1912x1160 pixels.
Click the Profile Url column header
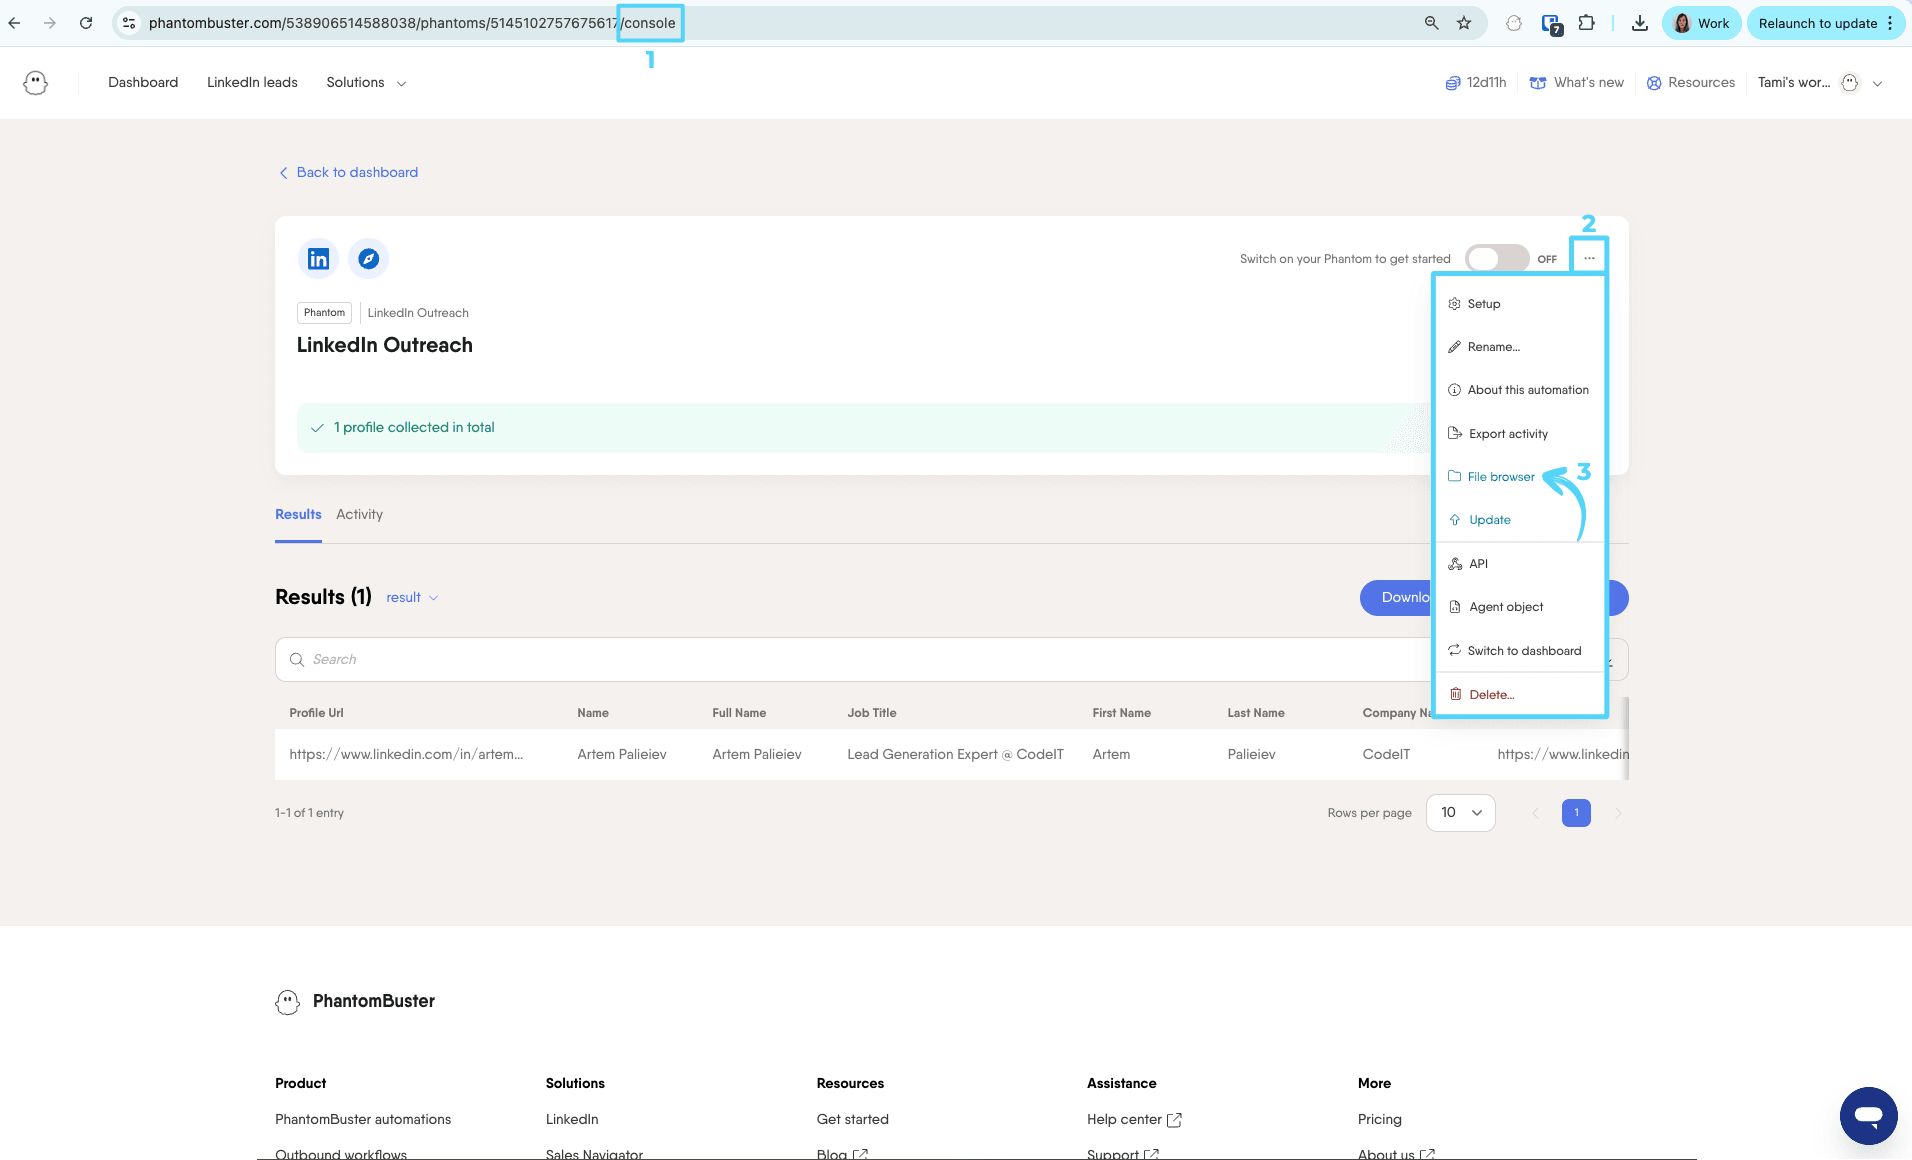[x=316, y=714]
